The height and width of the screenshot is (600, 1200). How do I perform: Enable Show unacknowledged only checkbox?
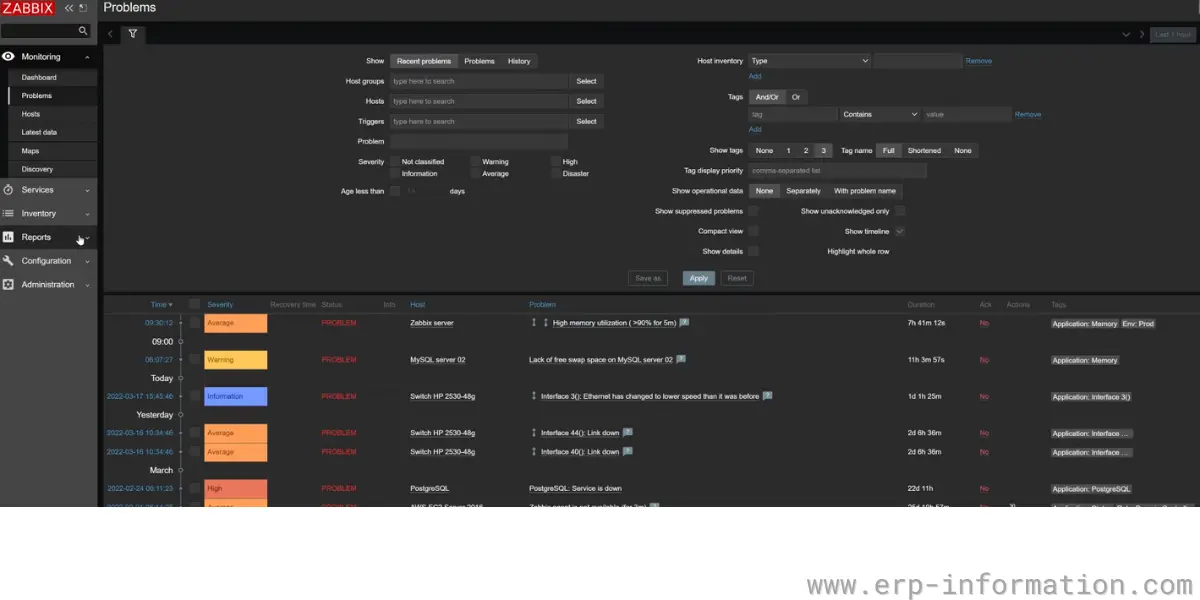click(900, 211)
